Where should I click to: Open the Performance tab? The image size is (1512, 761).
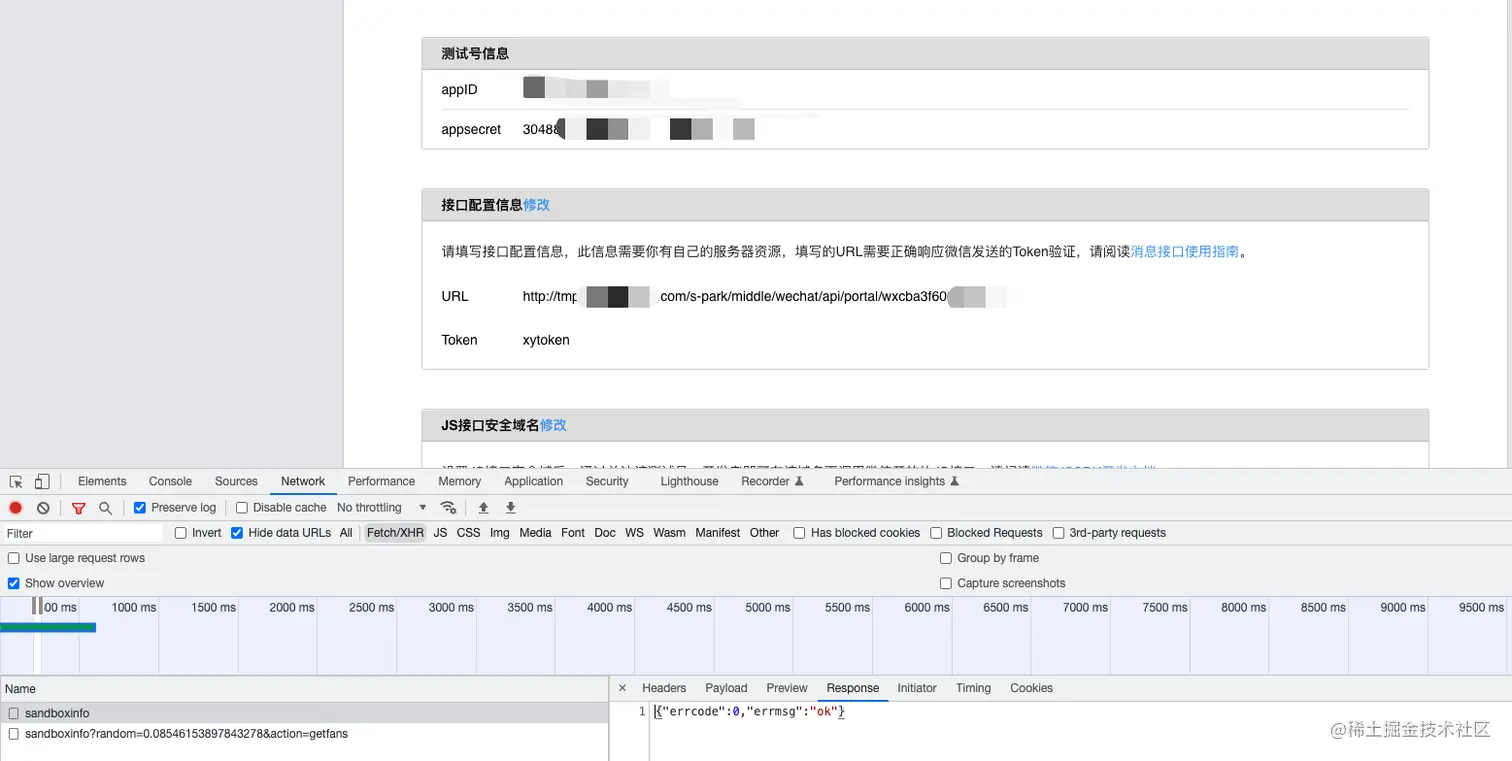381,481
